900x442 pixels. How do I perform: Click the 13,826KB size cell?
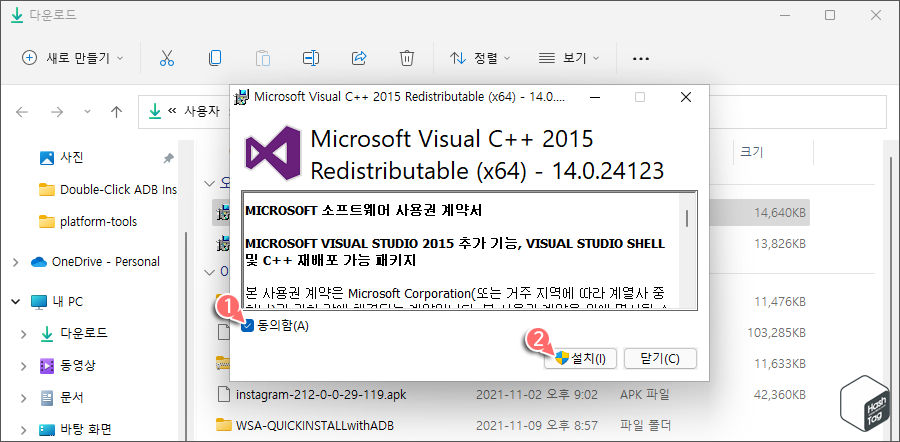click(x=780, y=243)
